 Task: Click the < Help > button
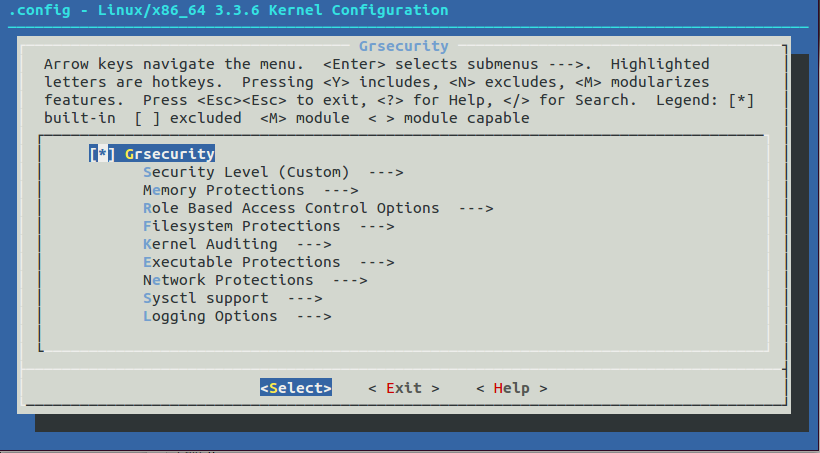[x=511, y=388]
